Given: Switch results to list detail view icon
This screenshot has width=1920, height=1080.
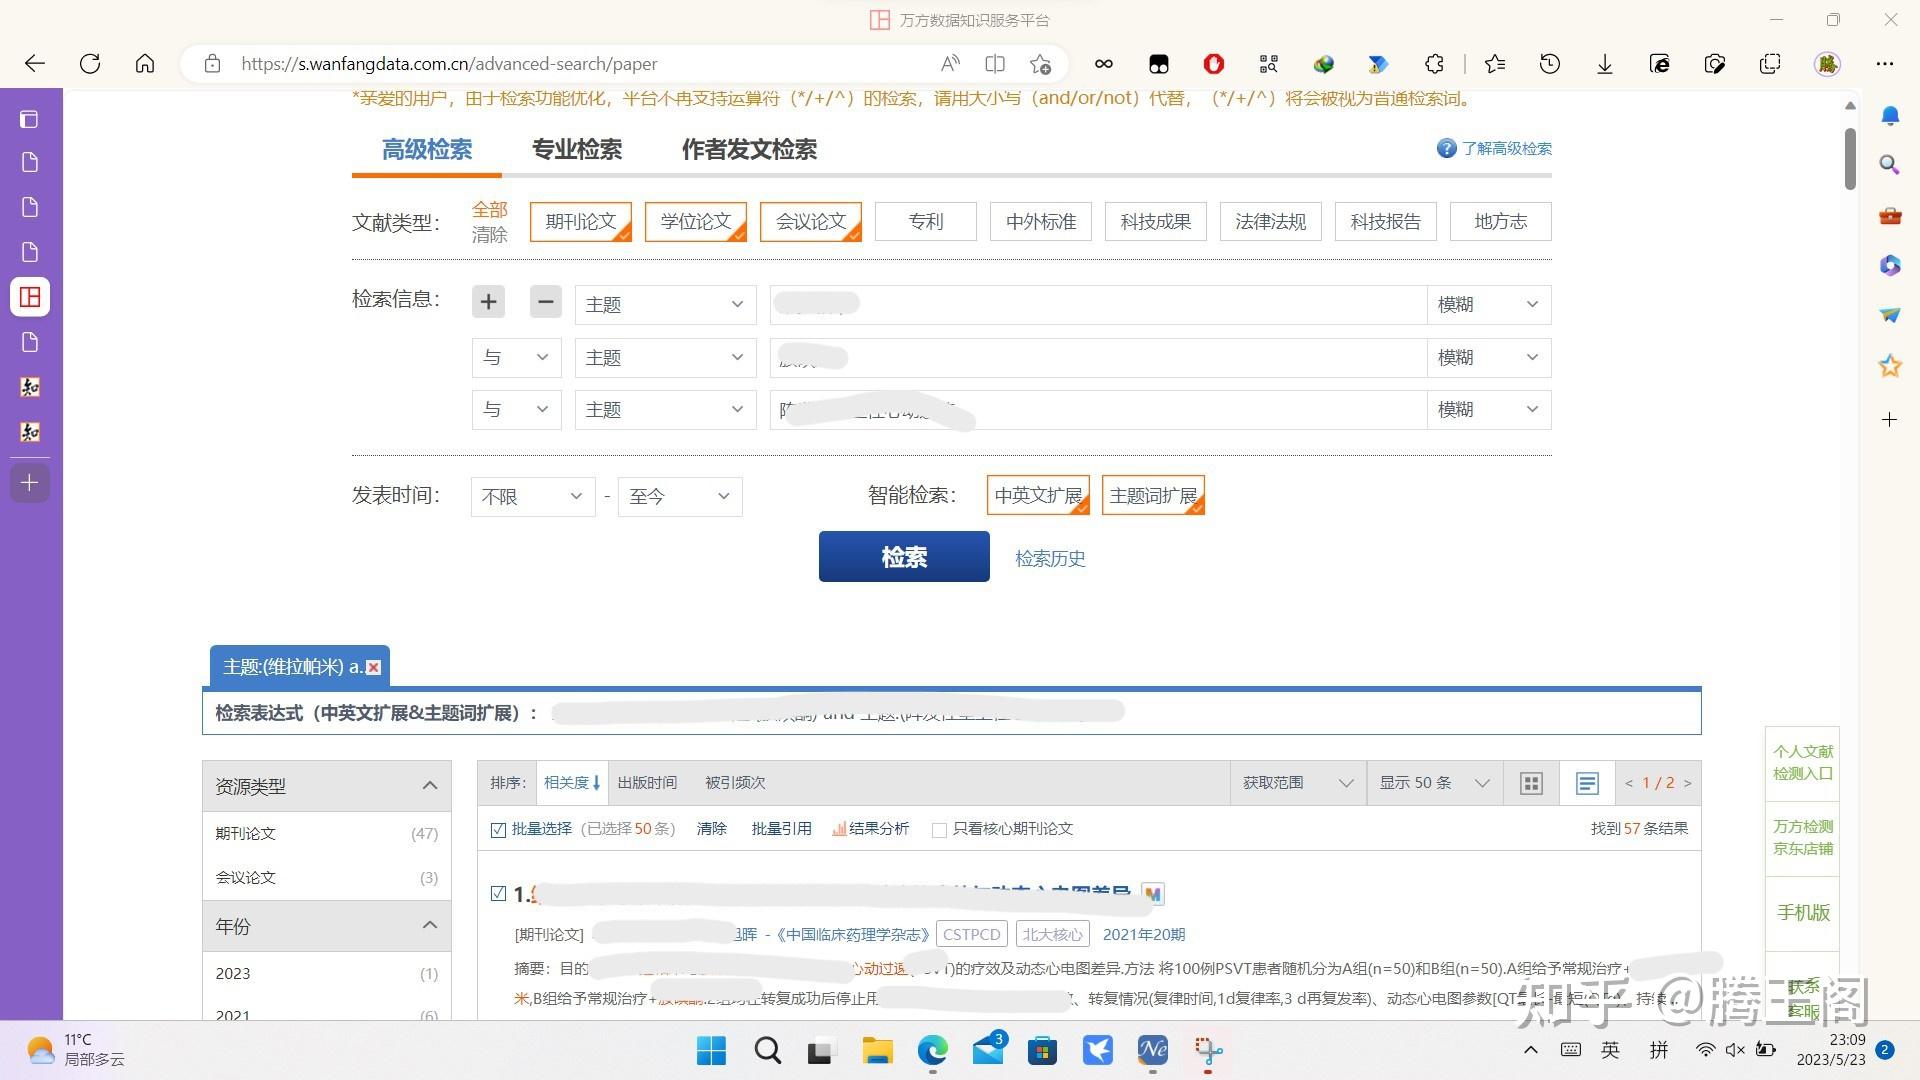Looking at the screenshot, I should coord(1587,783).
